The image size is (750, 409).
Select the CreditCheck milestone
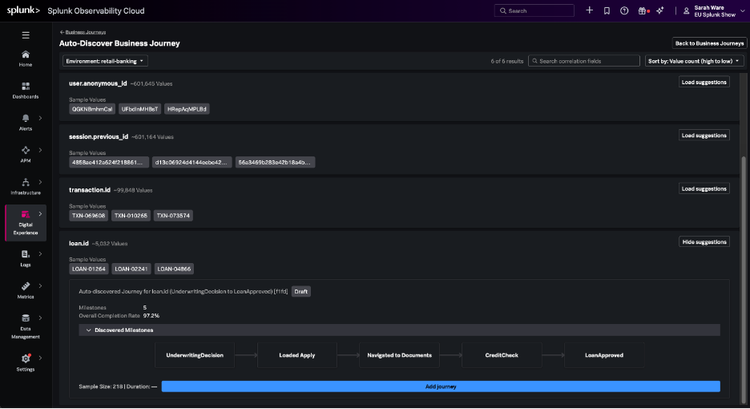[x=502, y=355]
